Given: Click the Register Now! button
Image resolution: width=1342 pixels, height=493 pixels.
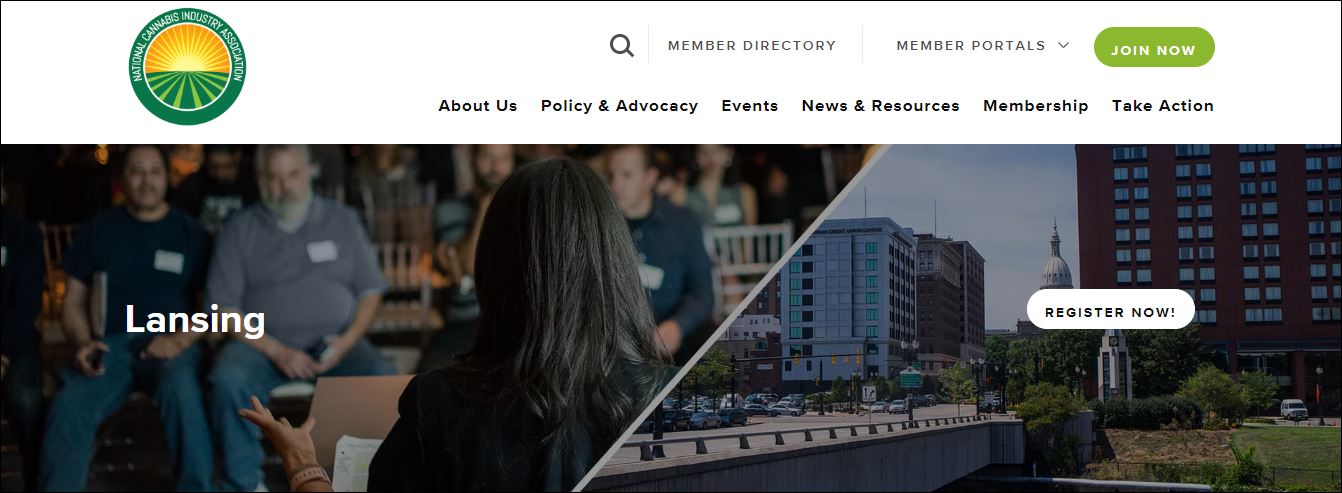Looking at the screenshot, I should (x=1110, y=310).
